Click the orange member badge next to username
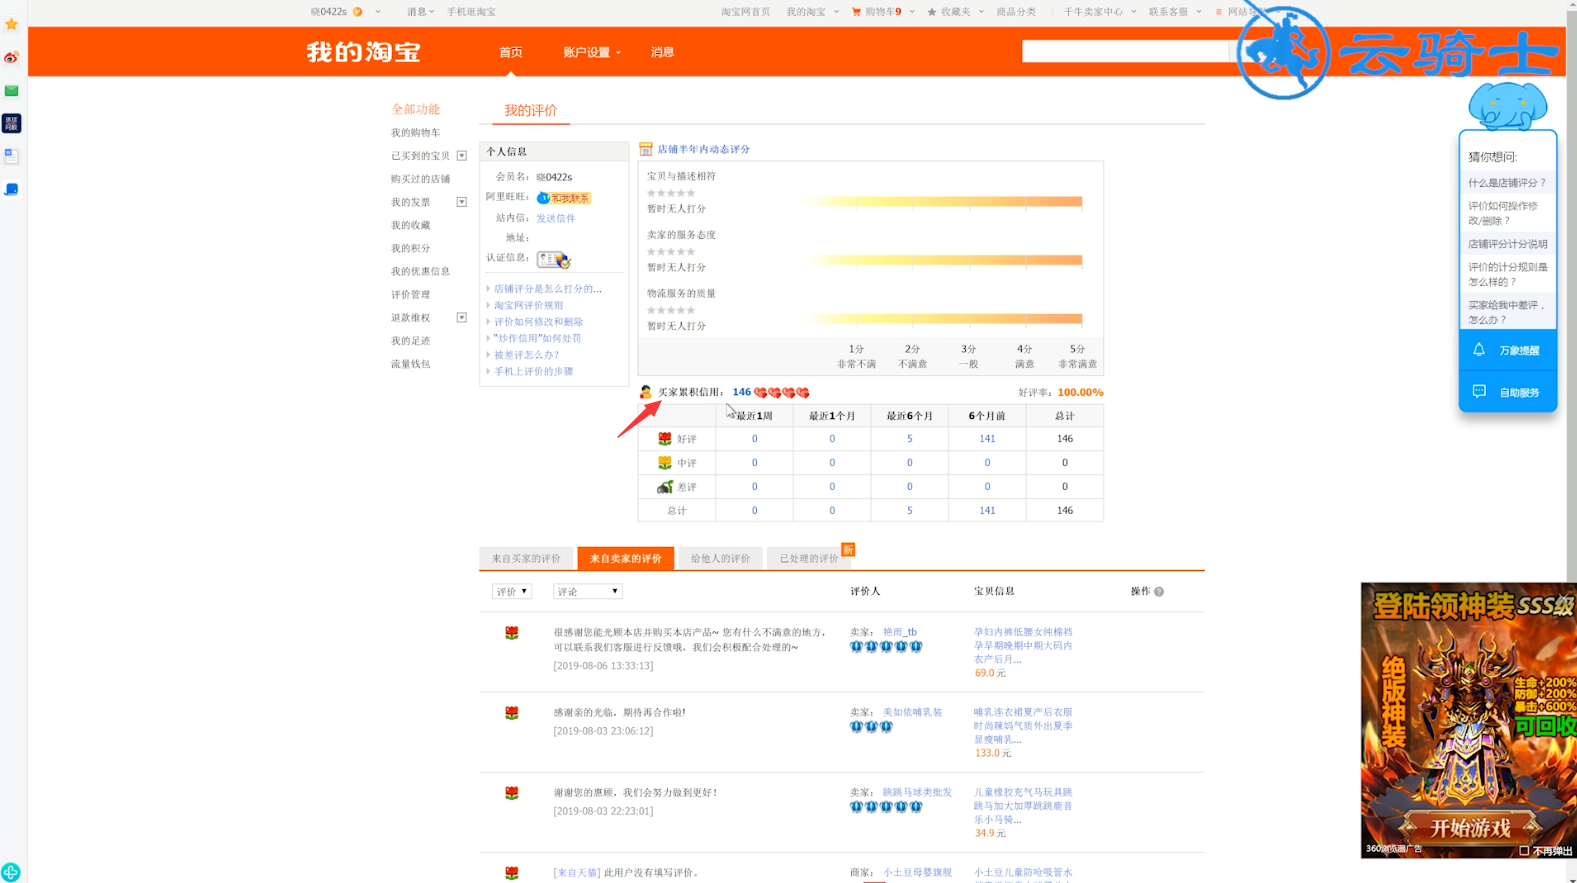Image resolution: width=1577 pixels, height=883 pixels. pyautogui.click(x=358, y=12)
